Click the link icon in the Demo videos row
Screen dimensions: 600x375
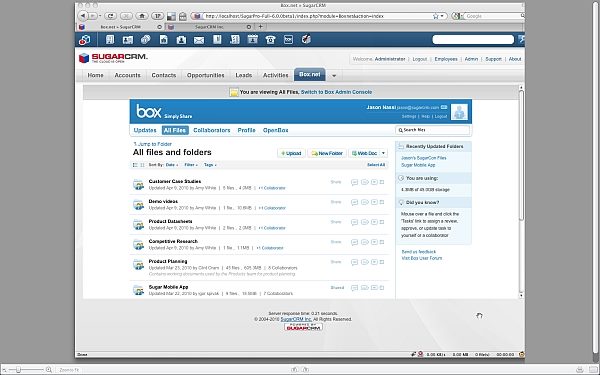365,202
